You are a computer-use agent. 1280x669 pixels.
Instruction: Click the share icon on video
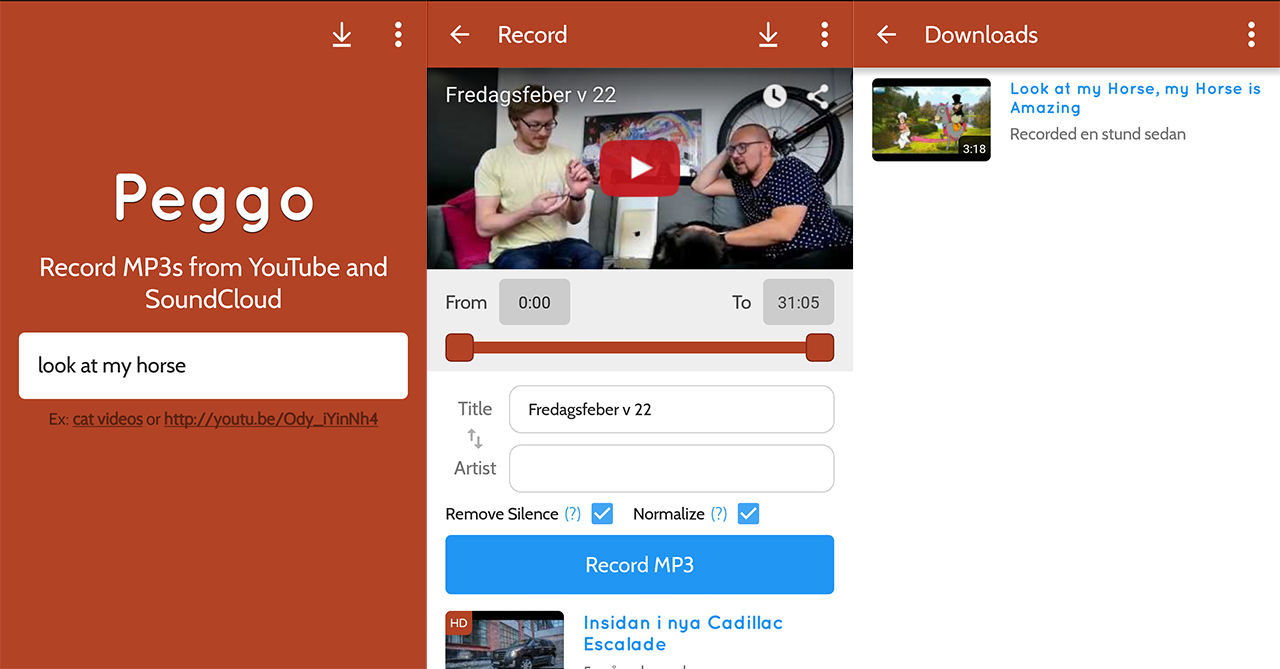tap(818, 96)
